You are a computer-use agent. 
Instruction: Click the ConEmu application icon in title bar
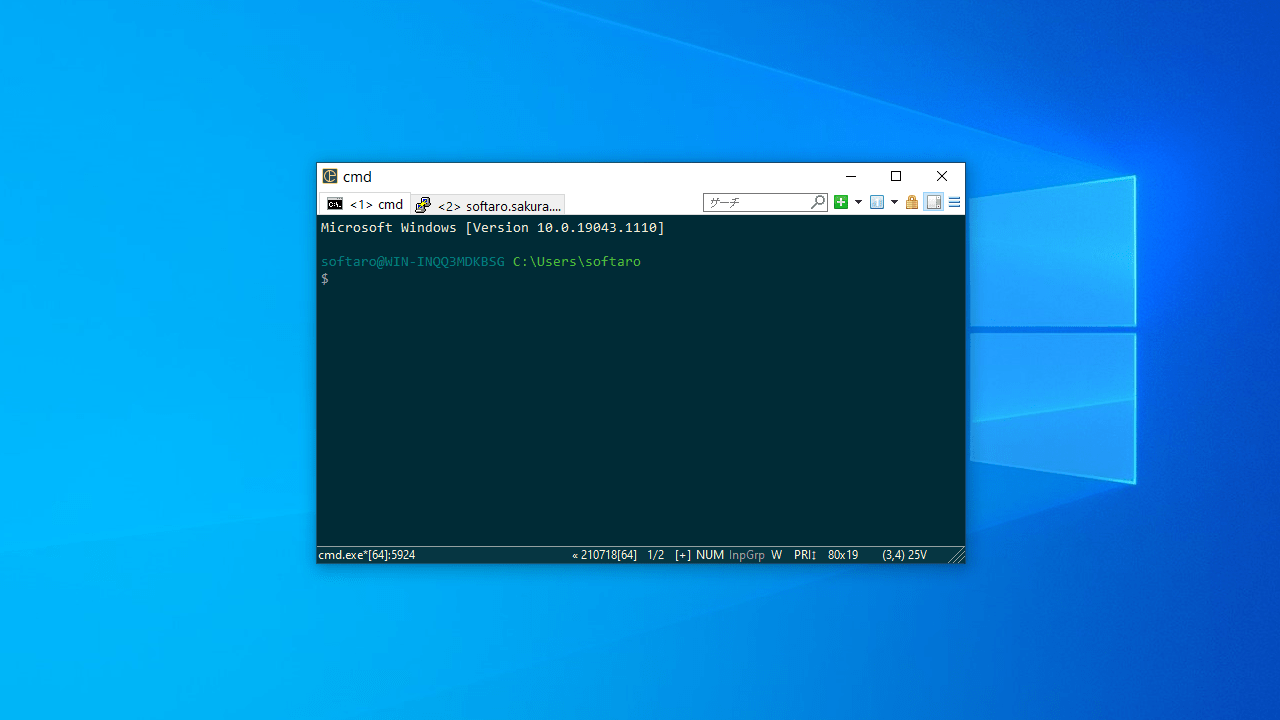(x=330, y=176)
